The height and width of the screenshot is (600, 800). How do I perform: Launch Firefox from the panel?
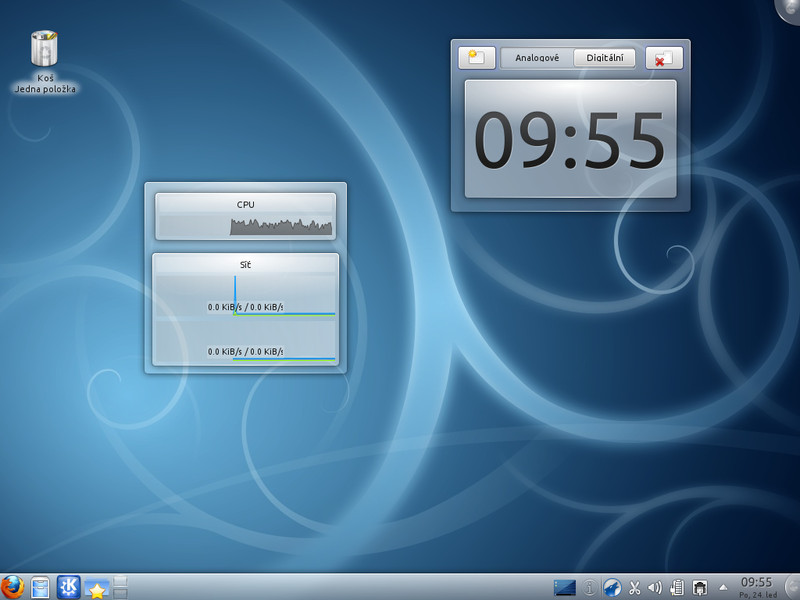[12, 588]
